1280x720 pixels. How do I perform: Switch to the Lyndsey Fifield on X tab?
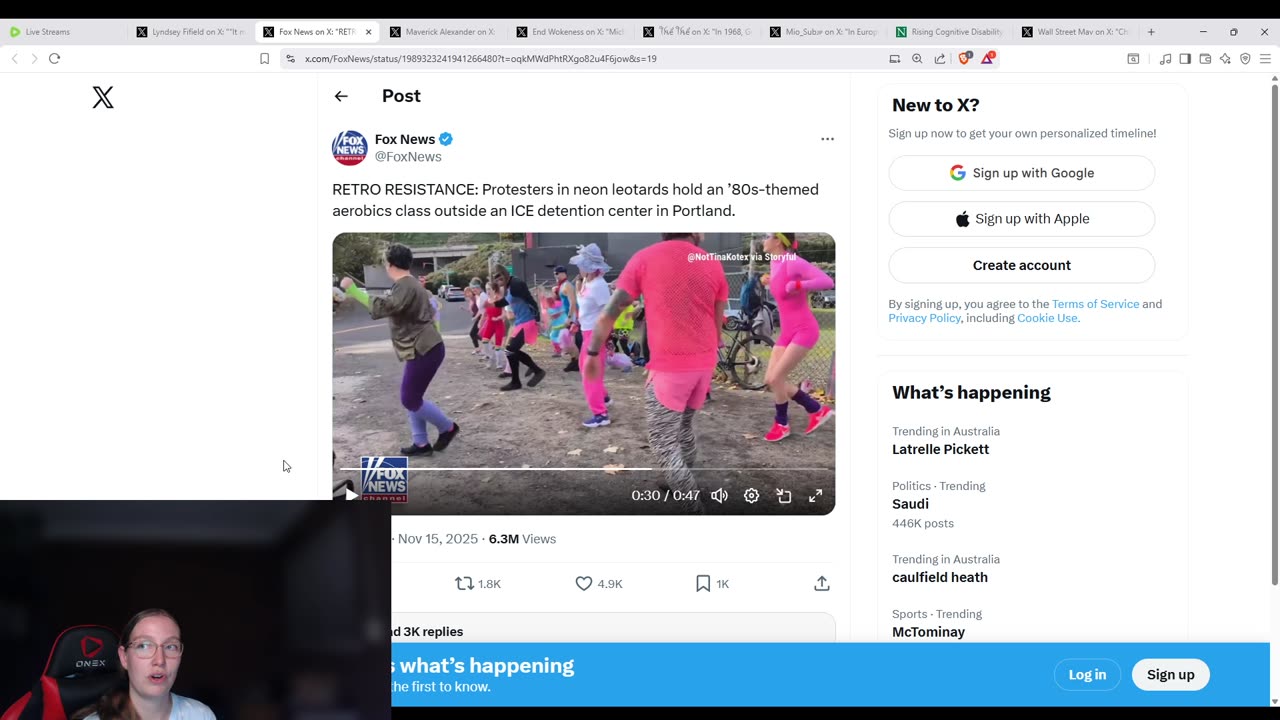coord(191,32)
